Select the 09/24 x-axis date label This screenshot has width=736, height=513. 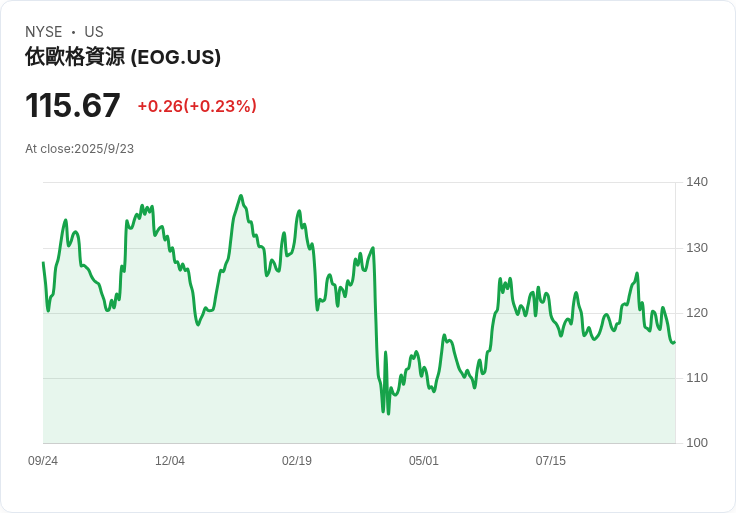click(43, 460)
